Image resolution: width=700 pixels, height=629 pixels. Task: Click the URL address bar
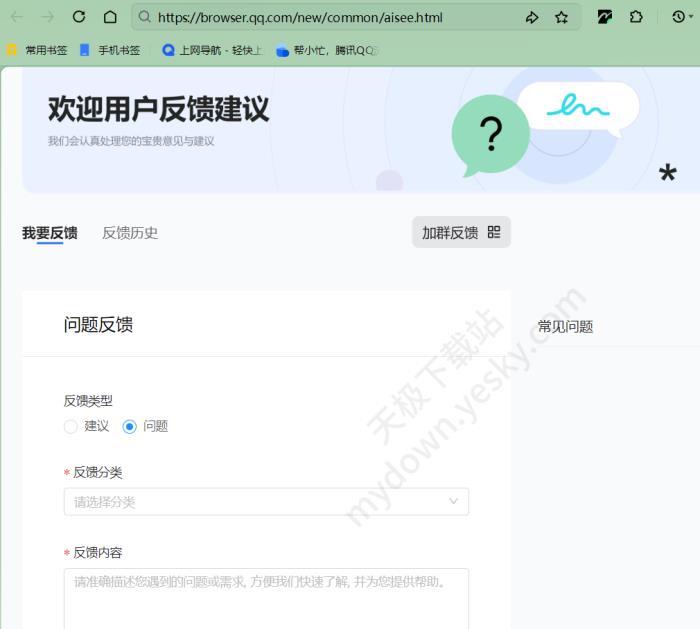(x=330, y=17)
